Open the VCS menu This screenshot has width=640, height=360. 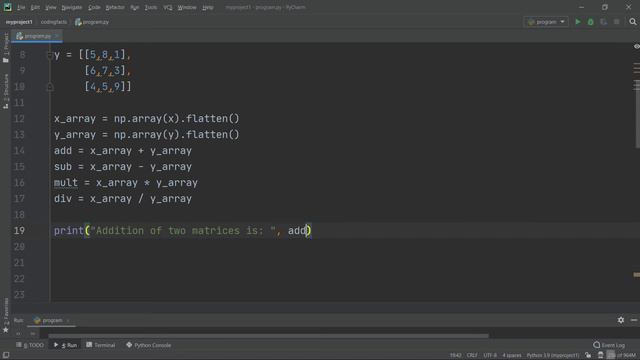click(167, 7)
